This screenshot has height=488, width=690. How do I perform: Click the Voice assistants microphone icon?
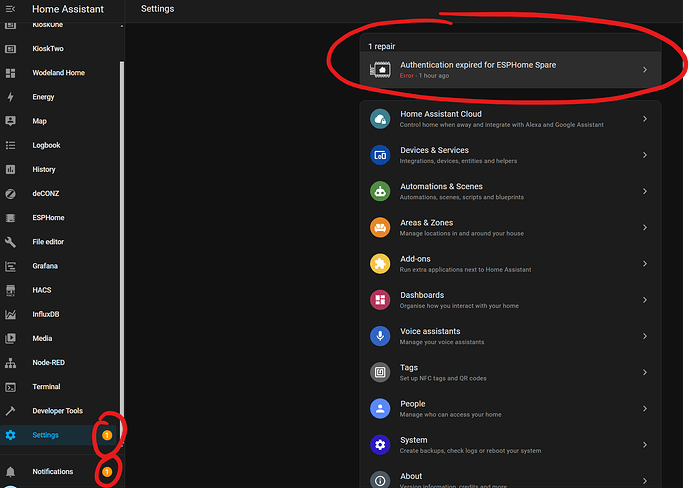pyautogui.click(x=380, y=336)
